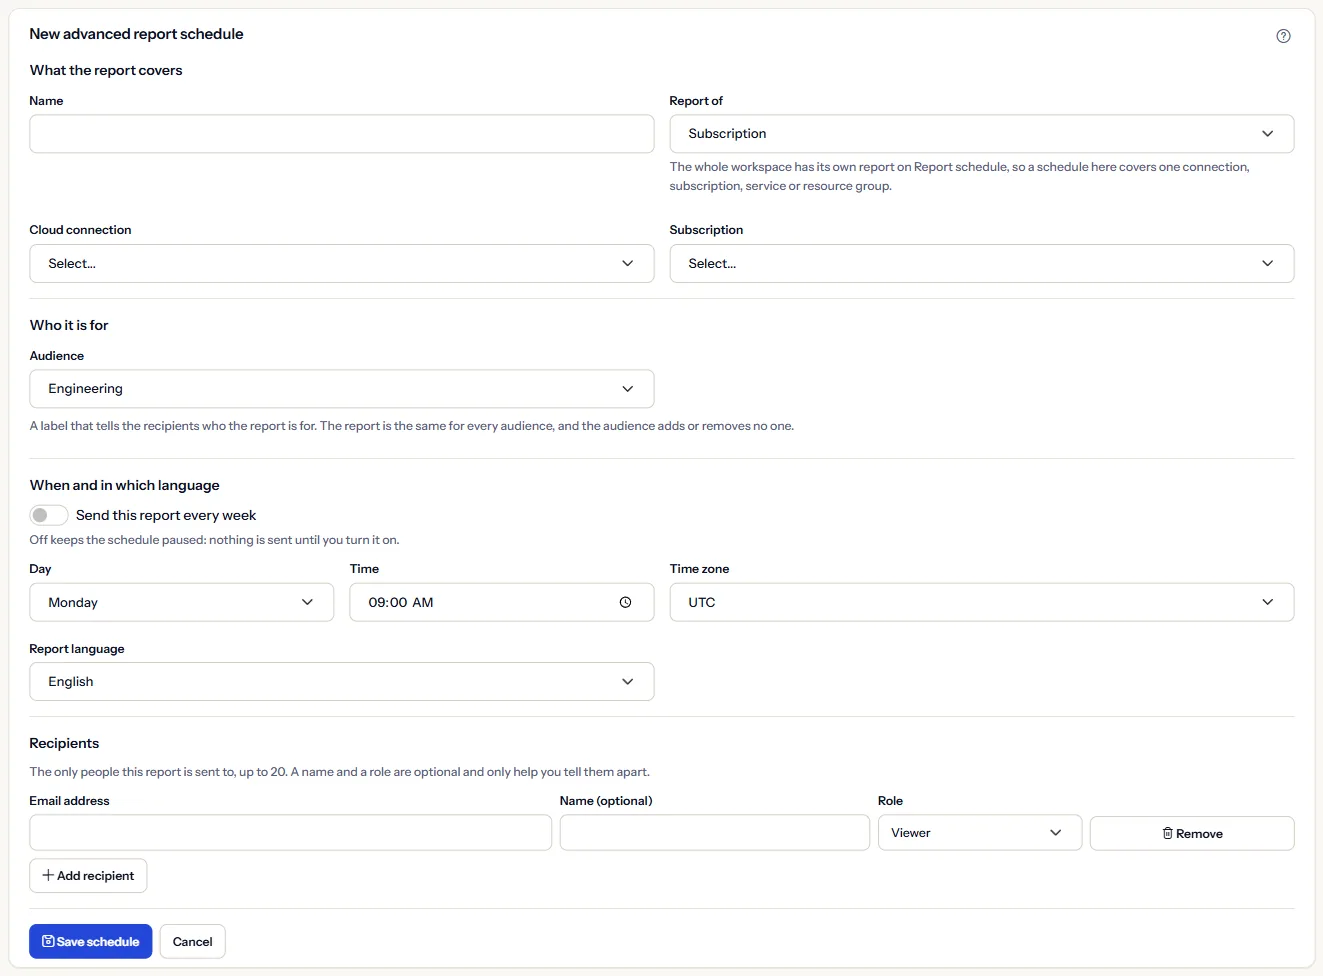
Task: Toggle Send this report every week
Action: (x=49, y=515)
